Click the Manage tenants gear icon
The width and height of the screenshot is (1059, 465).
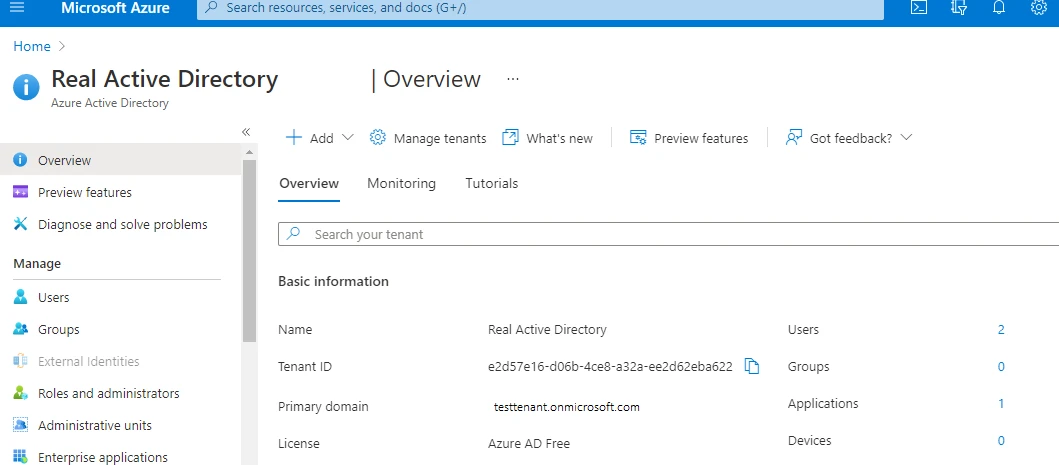[378, 138]
